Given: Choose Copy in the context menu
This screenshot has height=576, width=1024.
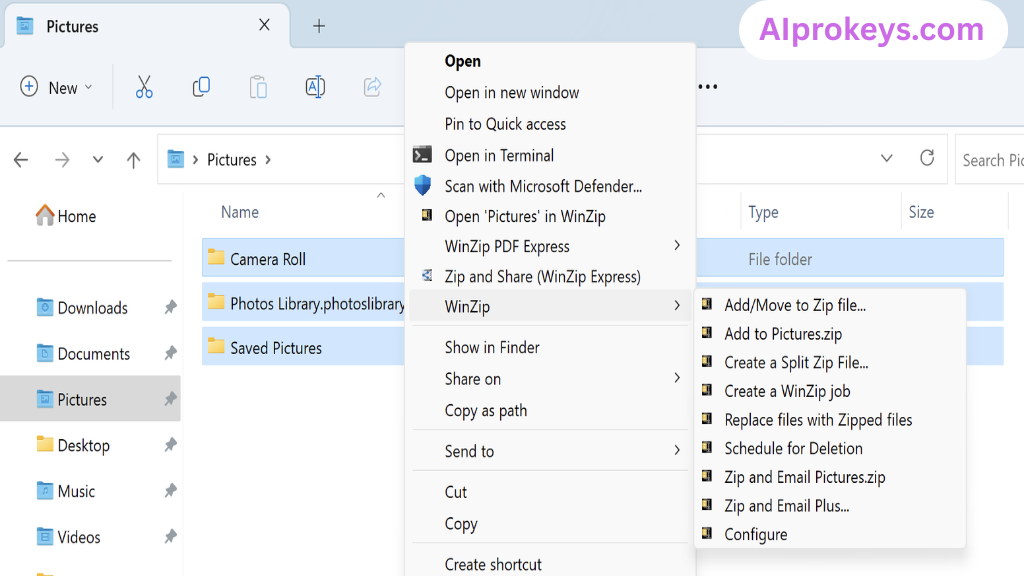Looking at the screenshot, I should click(460, 524).
